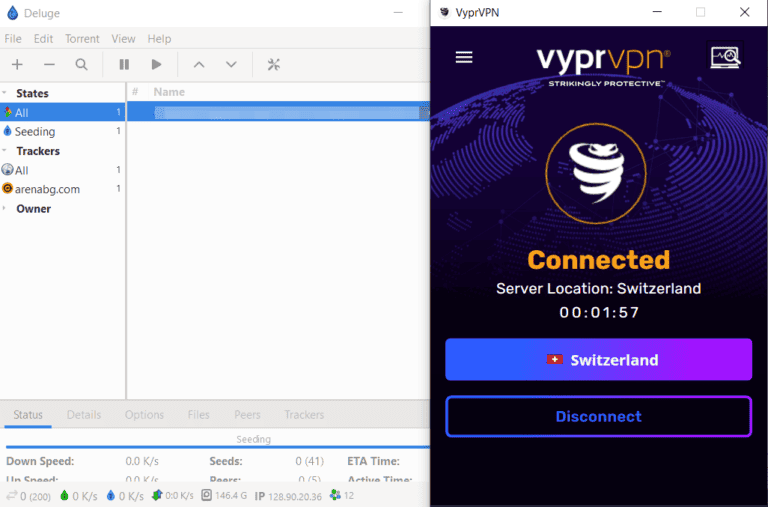Viewport: 768px width, 507px height.
Task: Select the All filter under Trackers
Action: pos(63,170)
